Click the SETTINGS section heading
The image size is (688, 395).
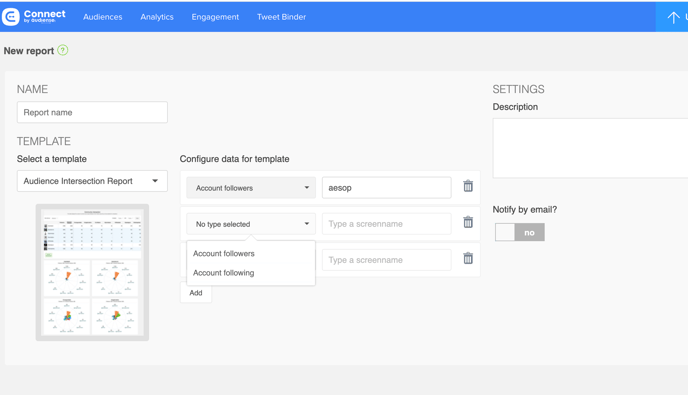tap(518, 89)
